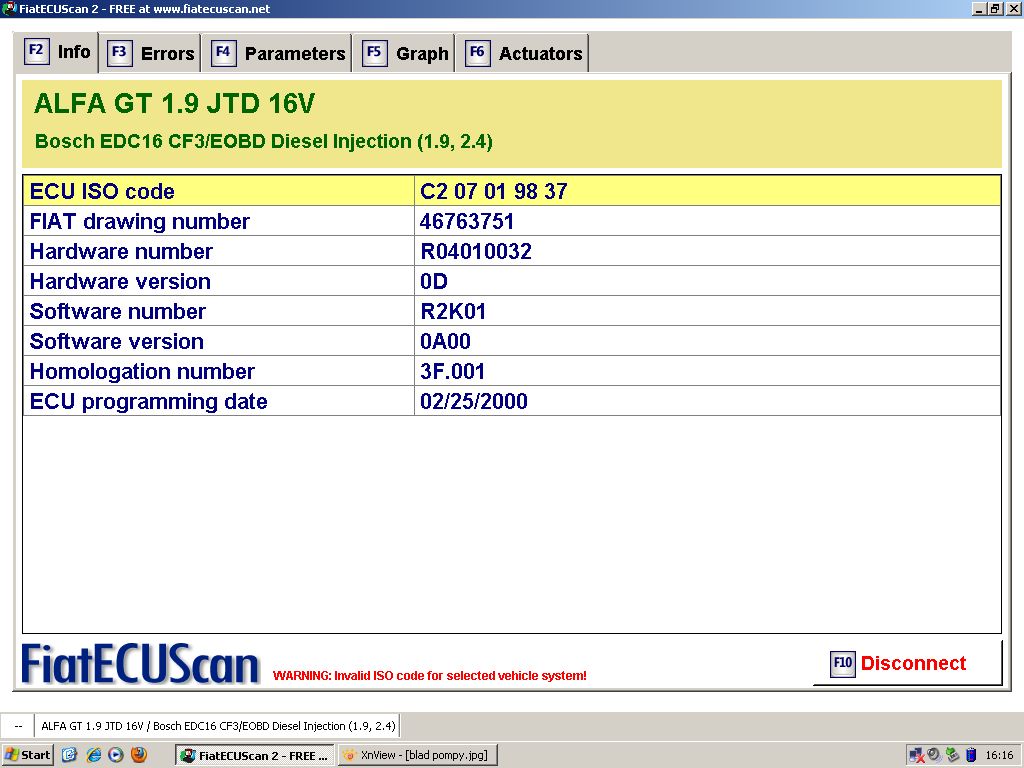Minimize the FiatECUScan window
This screenshot has height=768, width=1024.
[978, 8]
